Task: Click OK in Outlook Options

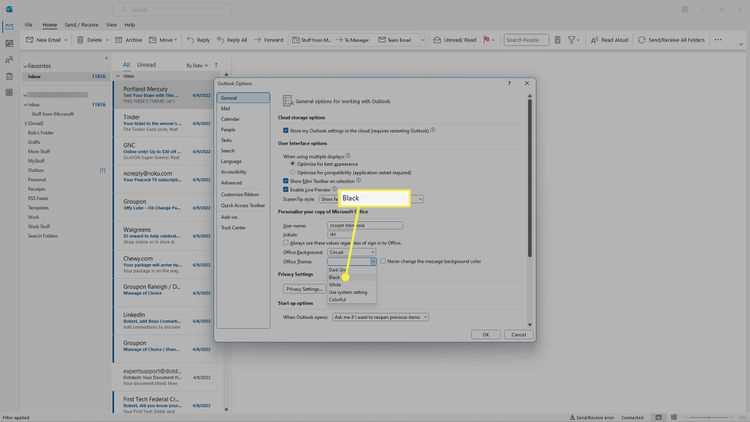Action: pyautogui.click(x=485, y=334)
